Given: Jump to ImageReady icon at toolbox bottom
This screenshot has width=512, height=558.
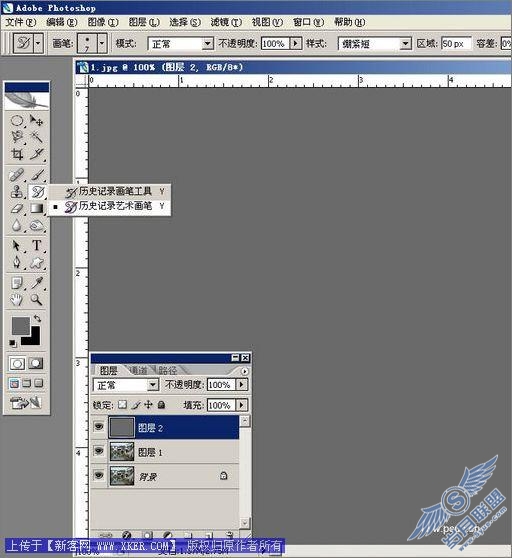Looking at the screenshot, I should pyautogui.click(x=26, y=403).
